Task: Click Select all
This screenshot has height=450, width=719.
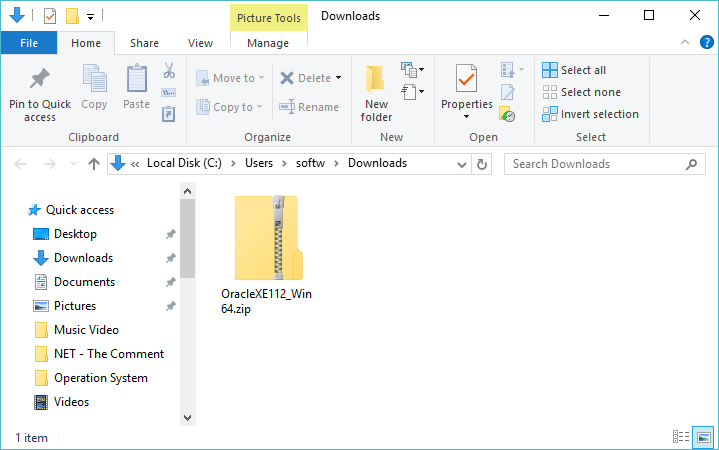Action: click(x=574, y=70)
